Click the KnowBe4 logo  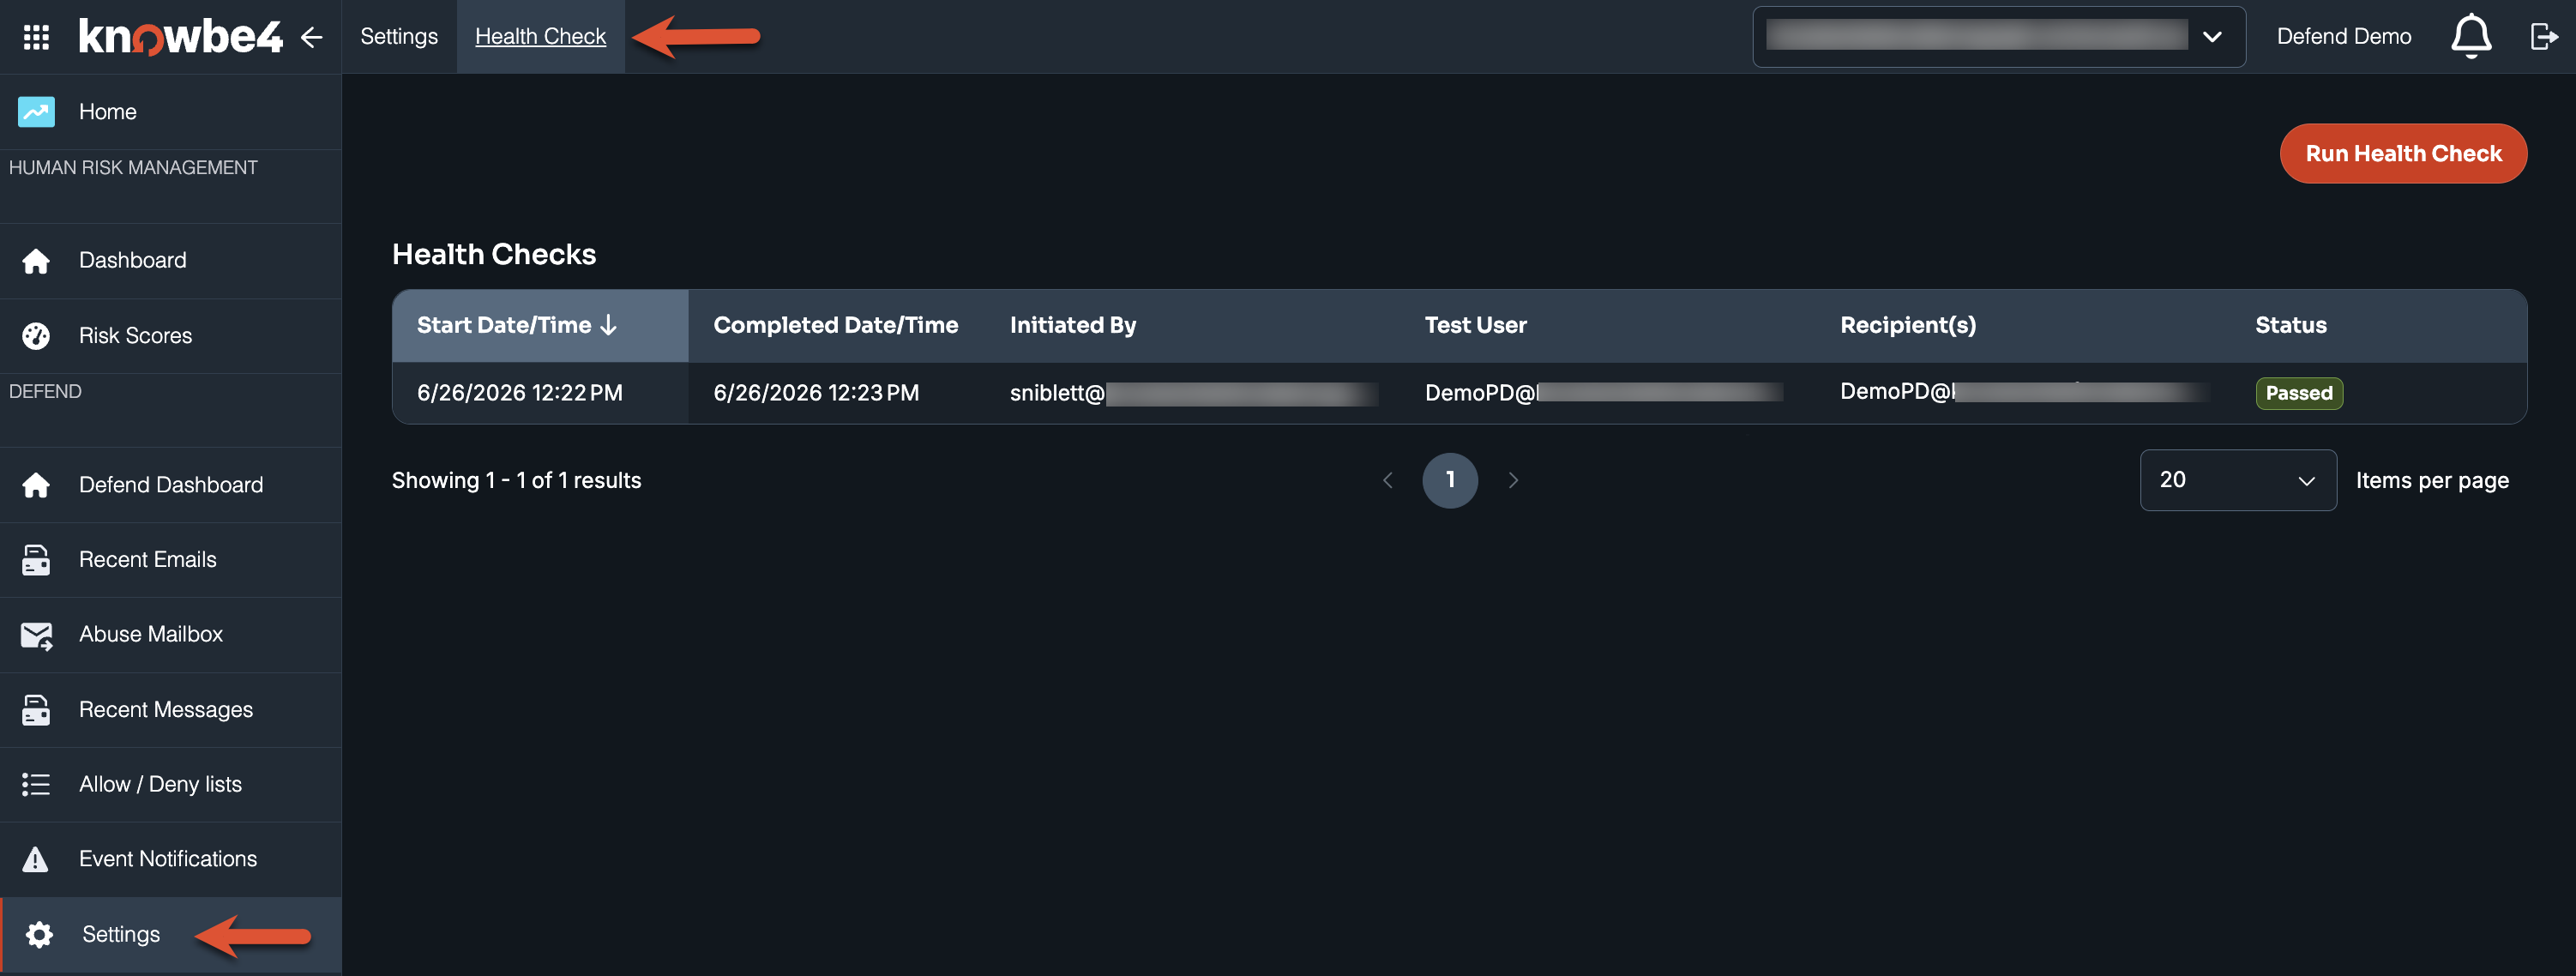tap(180, 37)
